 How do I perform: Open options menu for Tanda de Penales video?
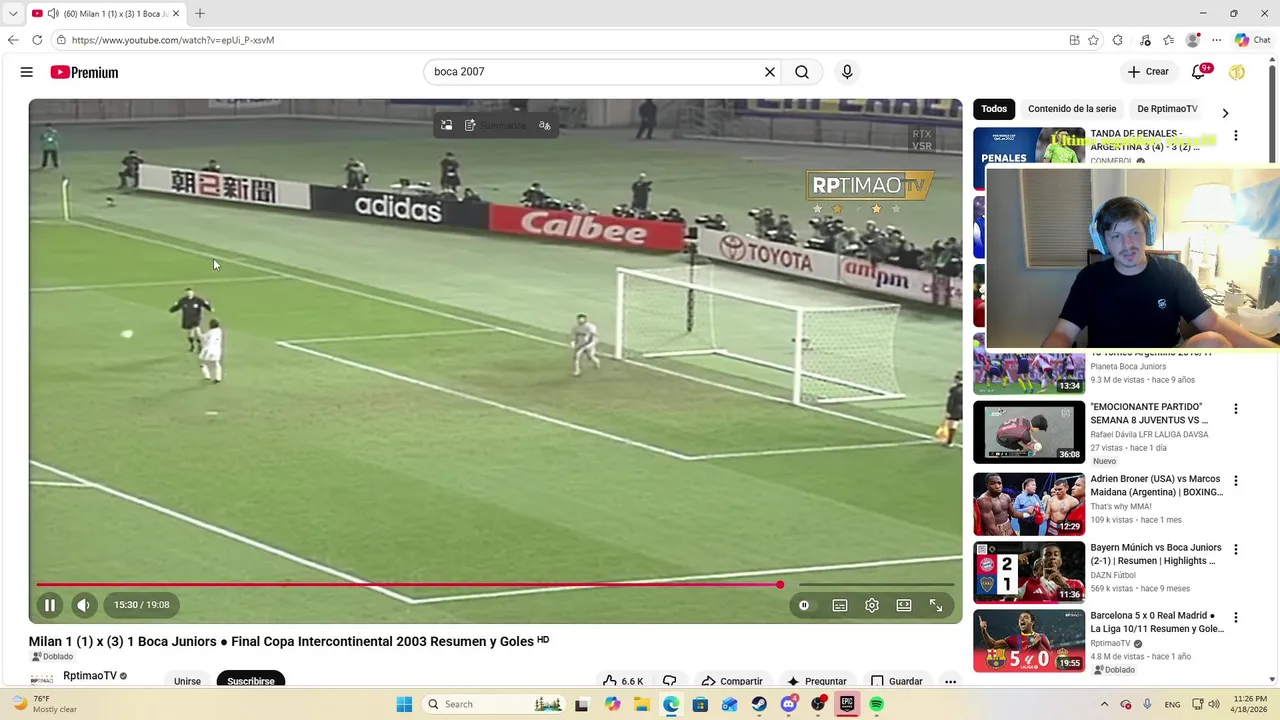pos(1236,136)
